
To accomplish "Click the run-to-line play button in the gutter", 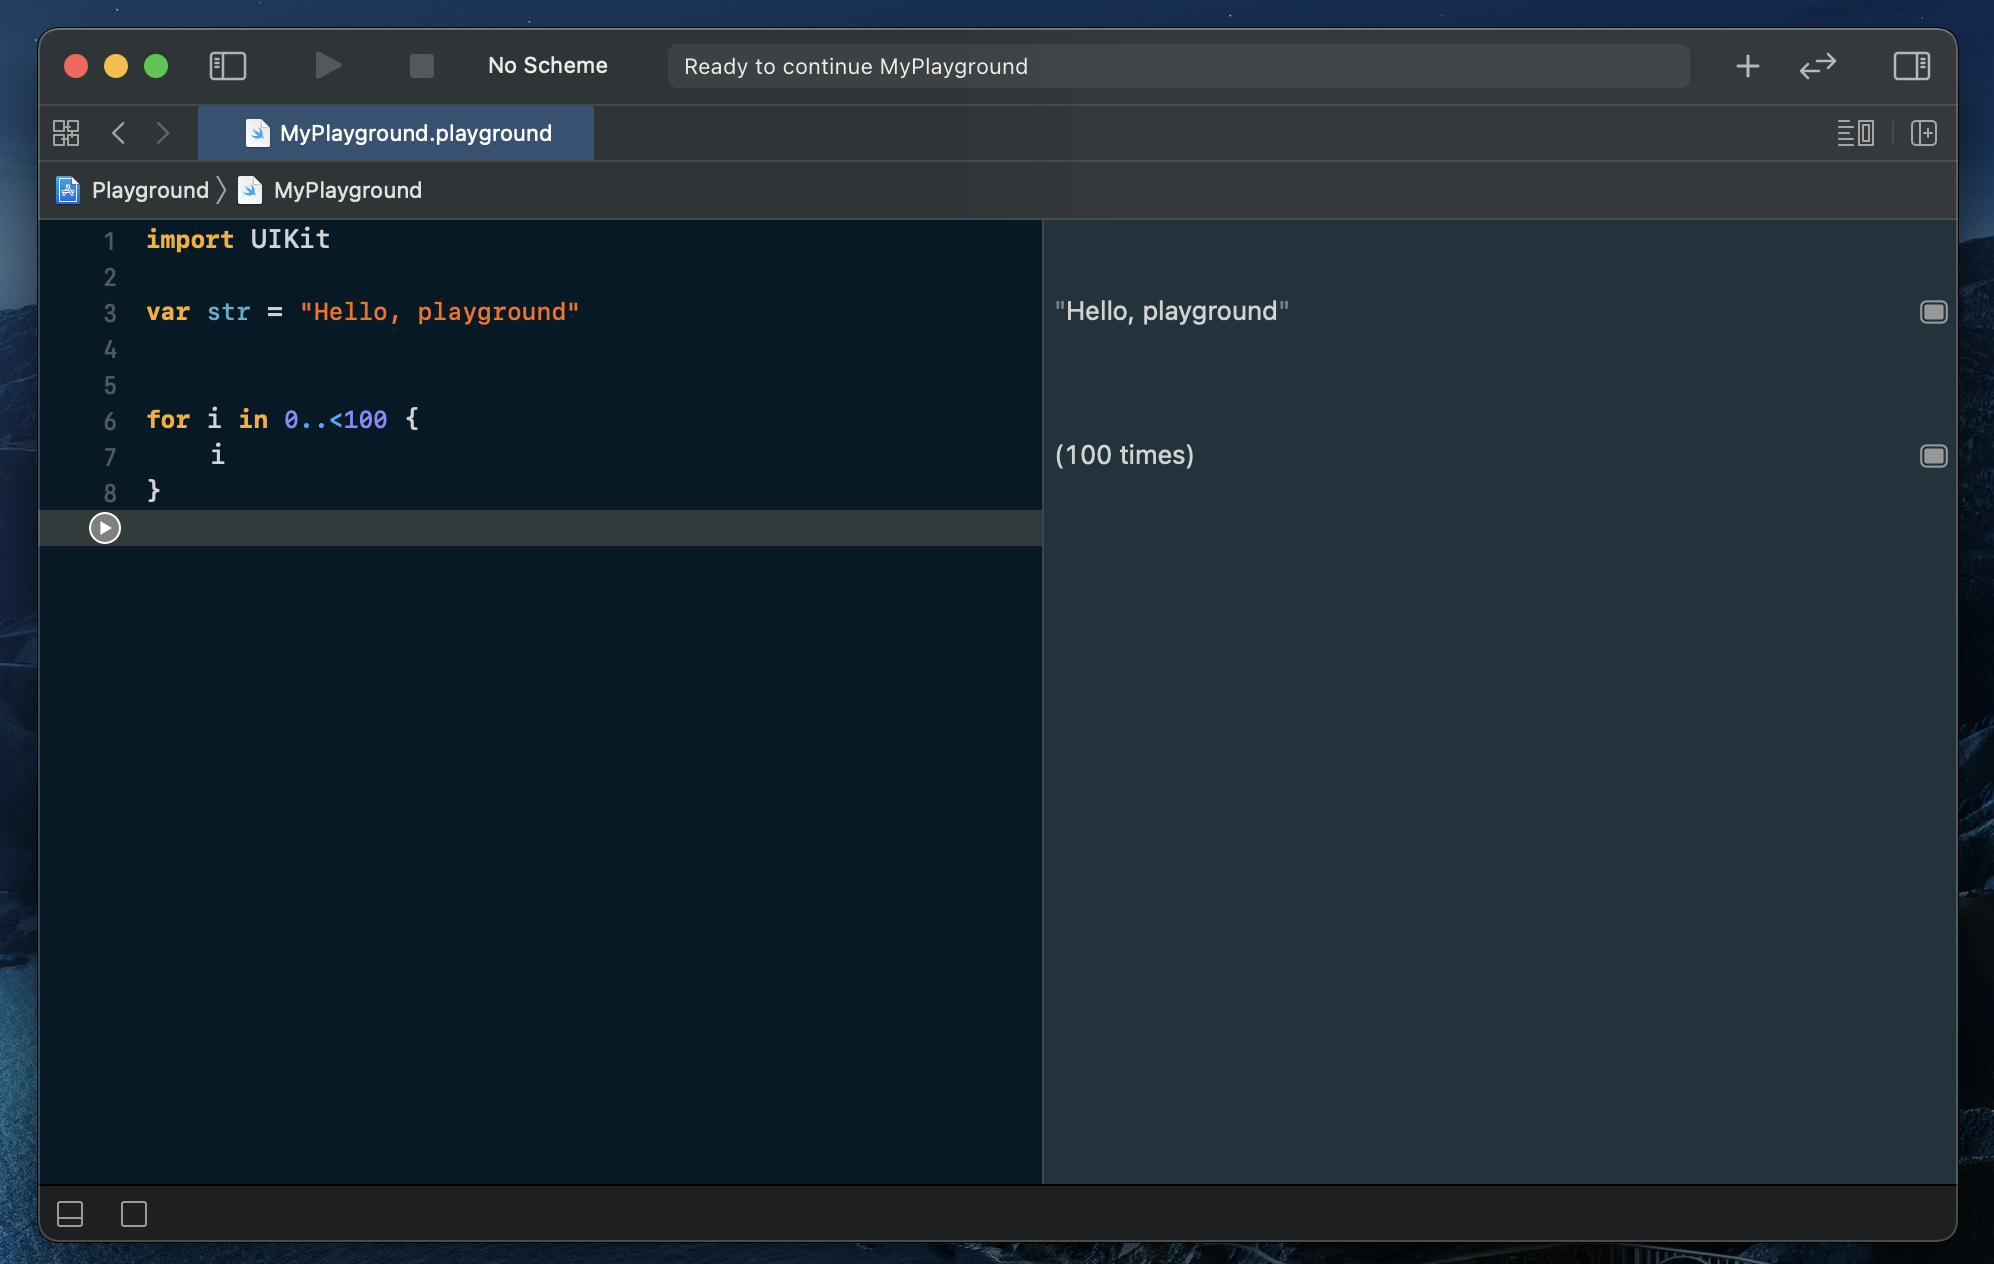I will pyautogui.click(x=105, y=528).
